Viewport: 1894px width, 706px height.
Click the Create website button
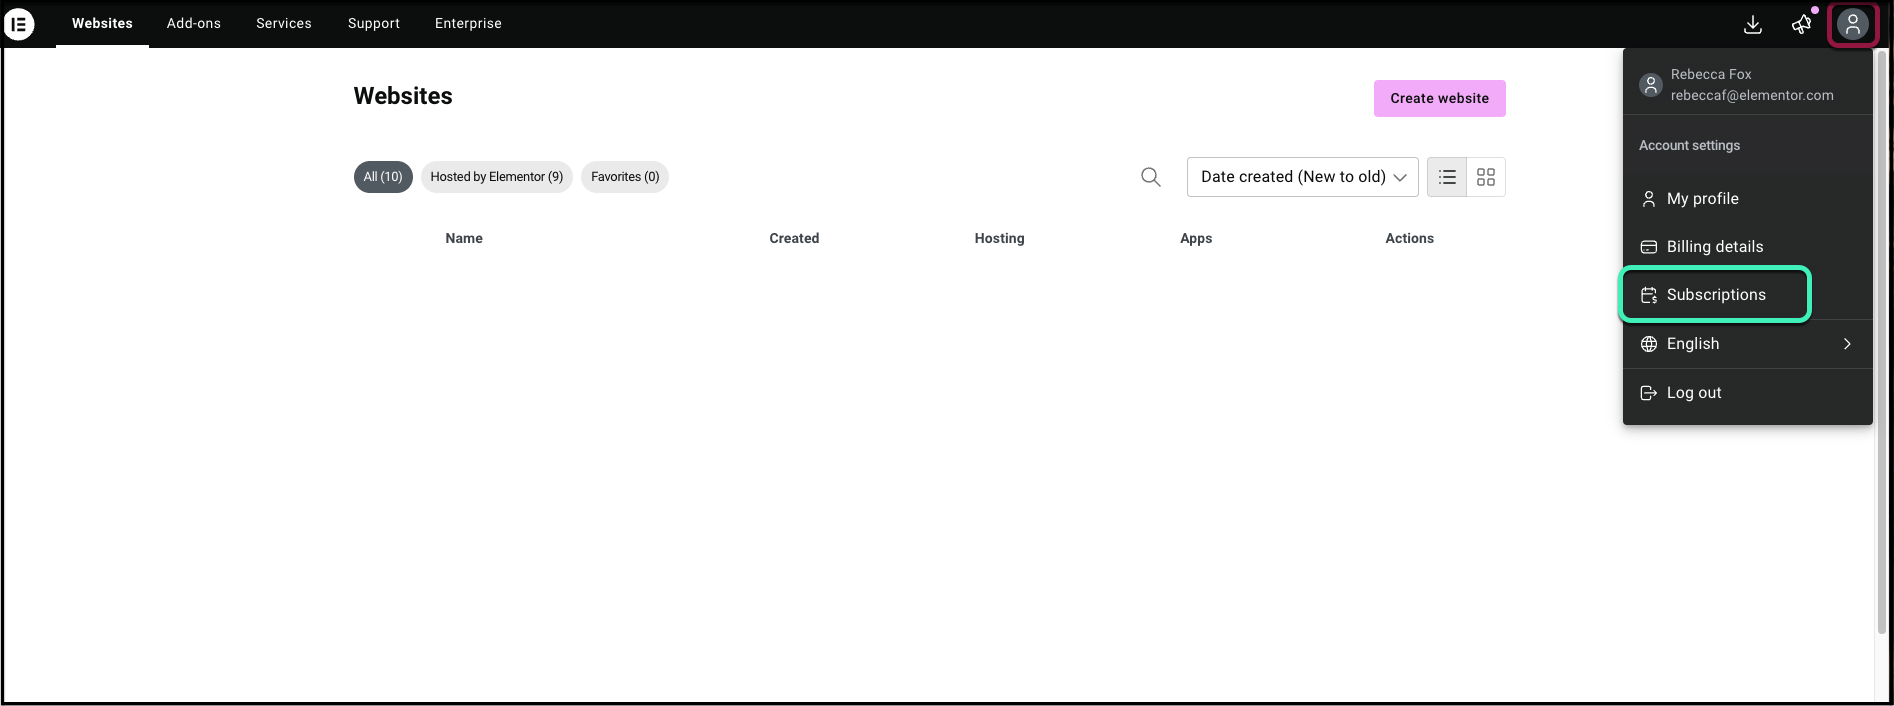(1439, 98)
